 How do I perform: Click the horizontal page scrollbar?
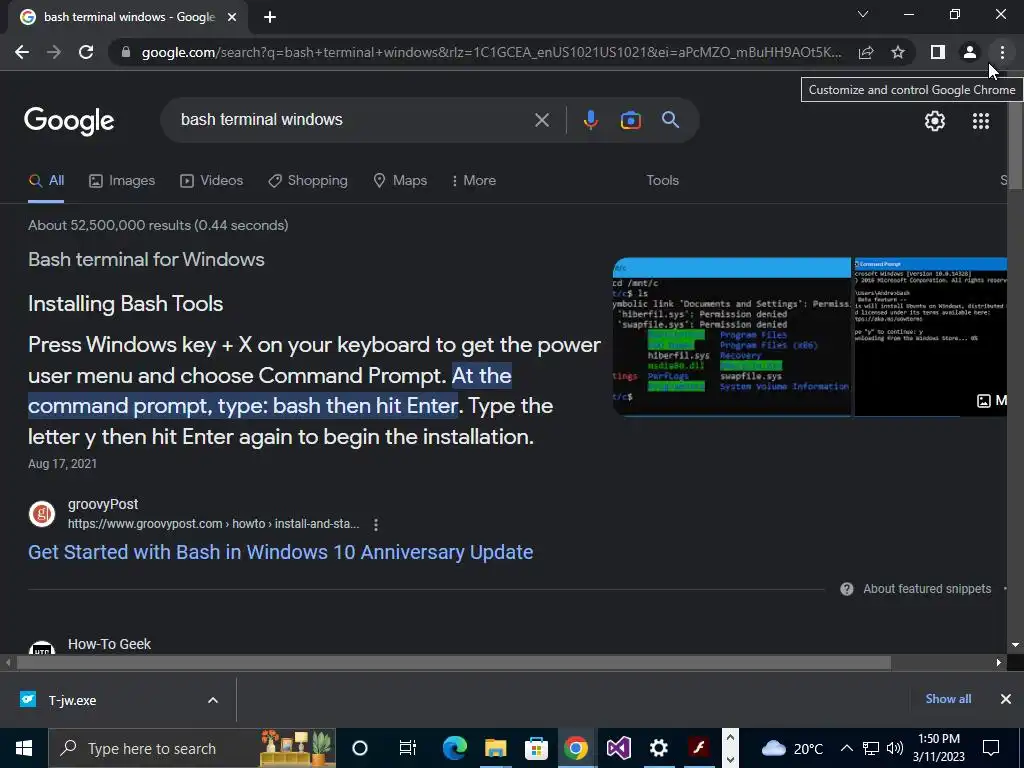click(453, 663)
